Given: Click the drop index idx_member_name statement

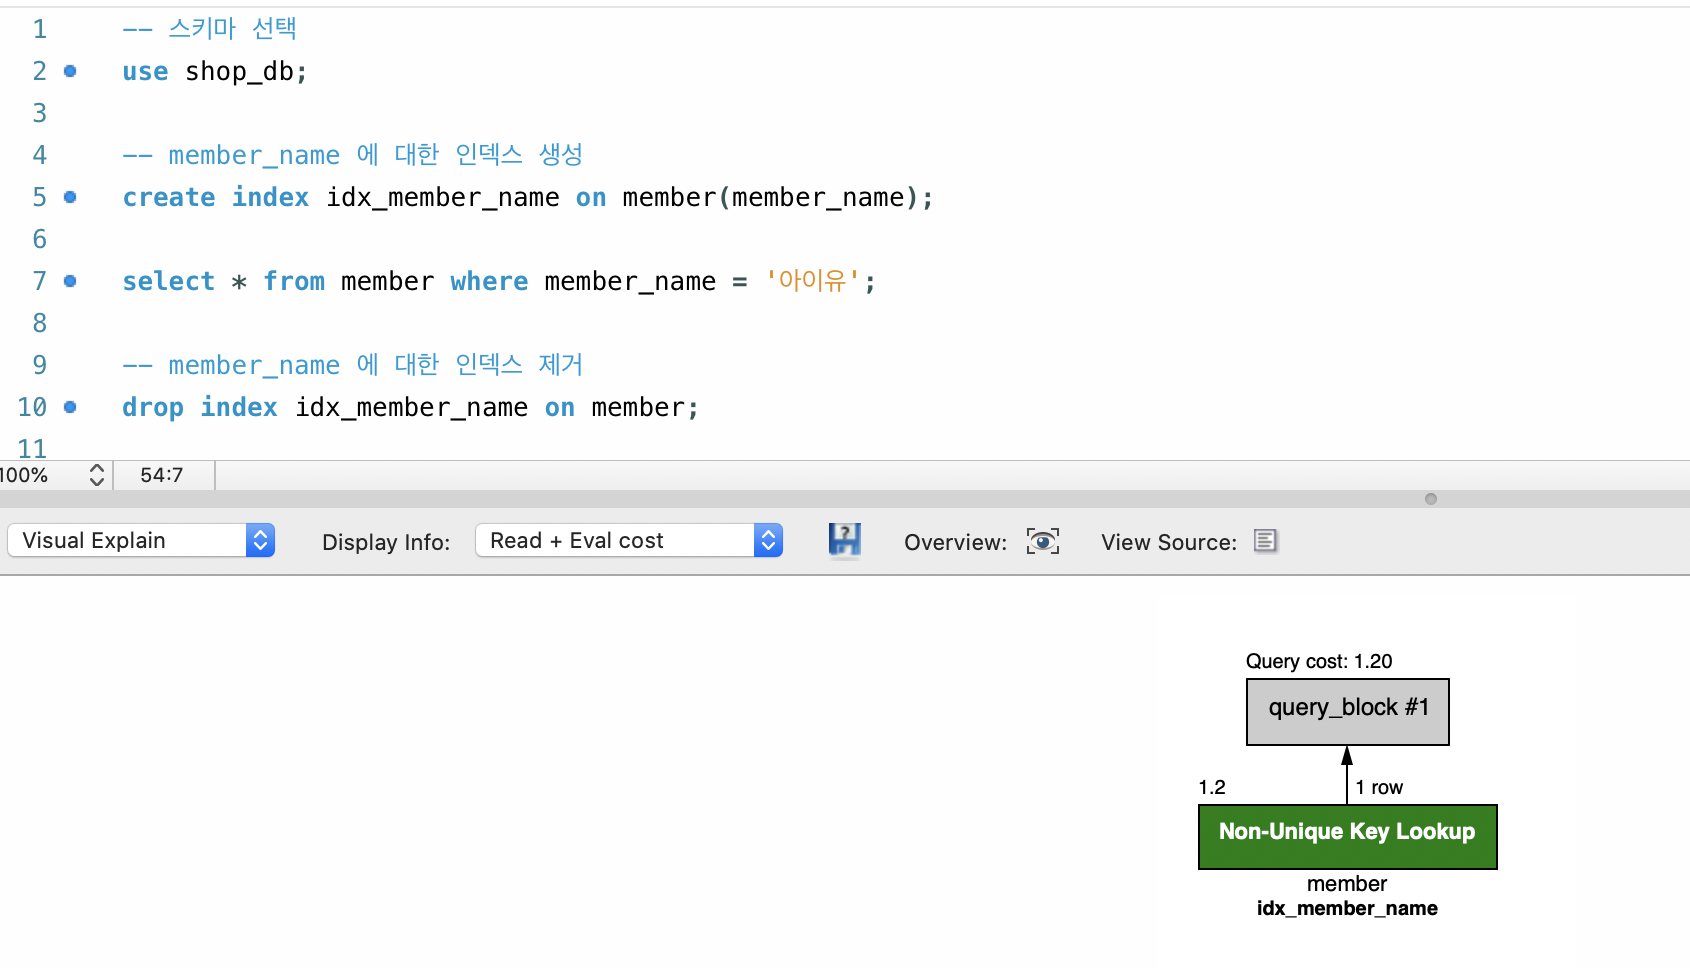Looking at the screenshot, I should pyautogui.click(x=410, y=408).
